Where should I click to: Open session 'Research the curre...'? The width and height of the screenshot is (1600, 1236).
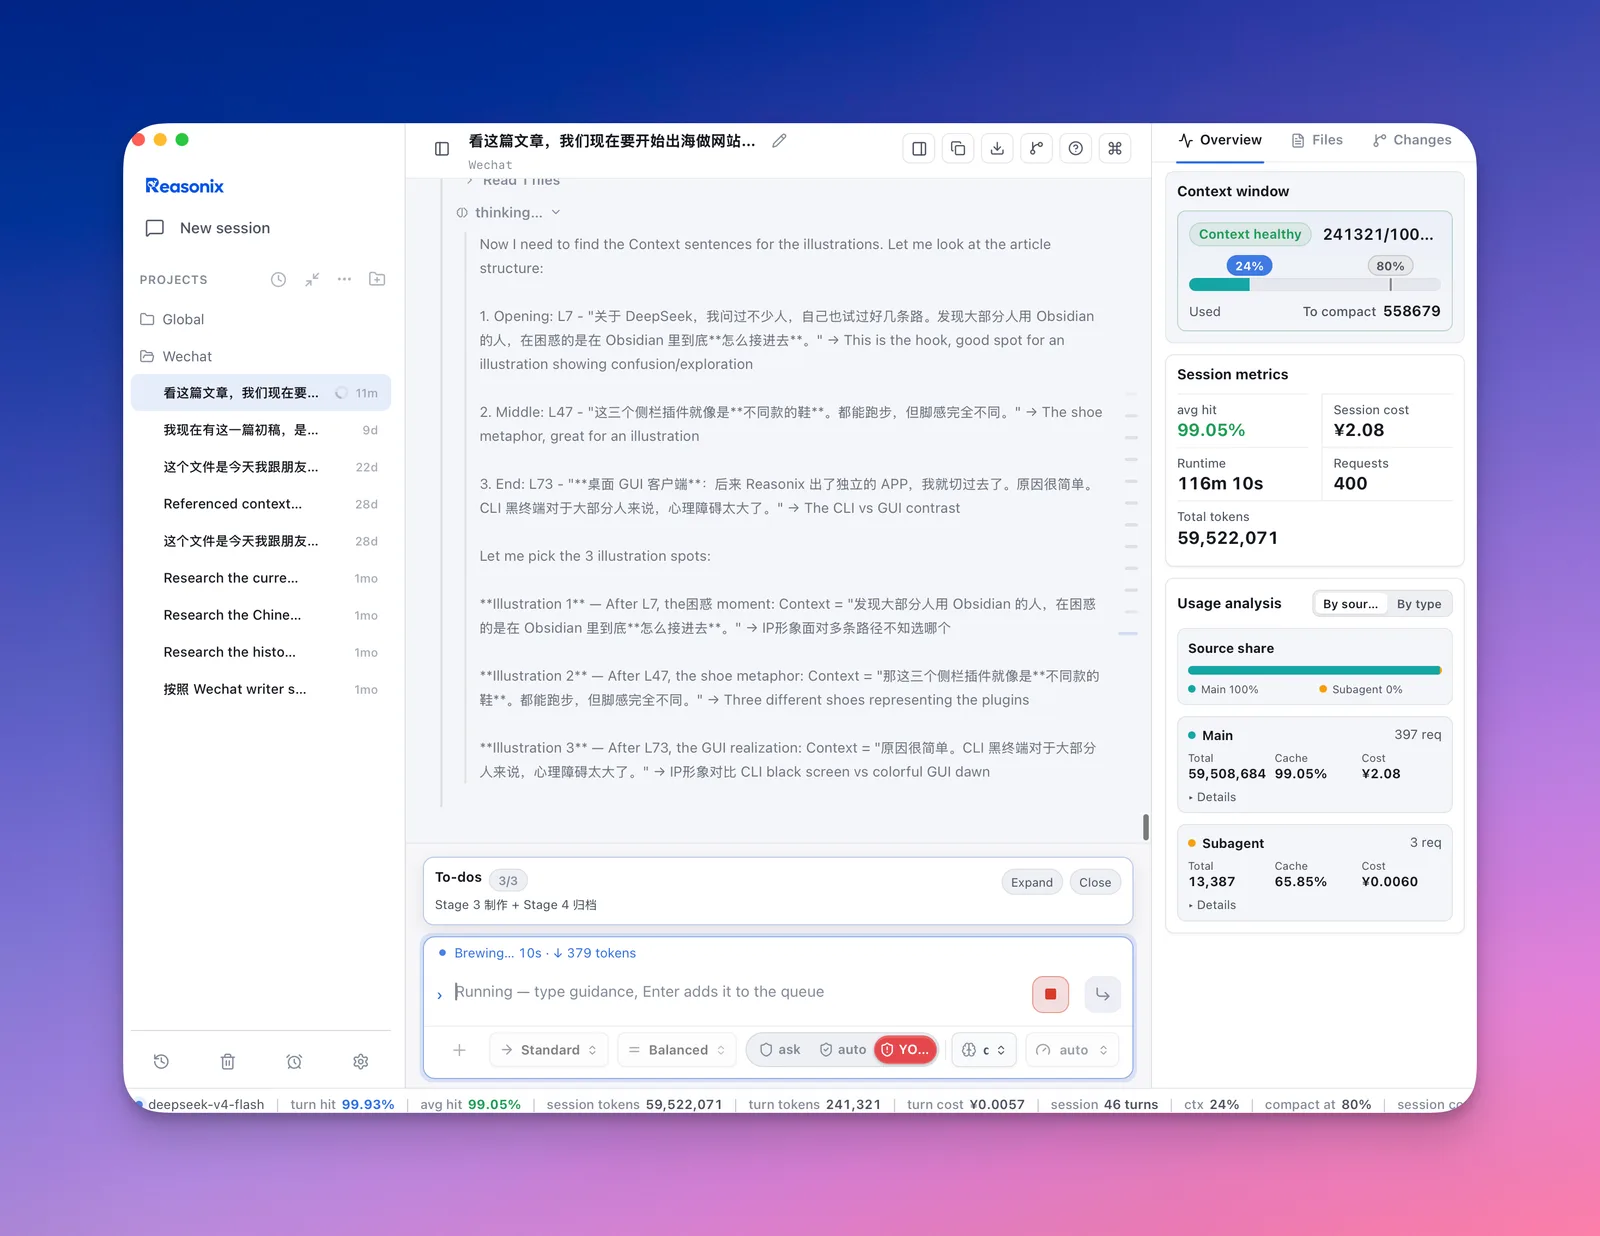(261, 578)
